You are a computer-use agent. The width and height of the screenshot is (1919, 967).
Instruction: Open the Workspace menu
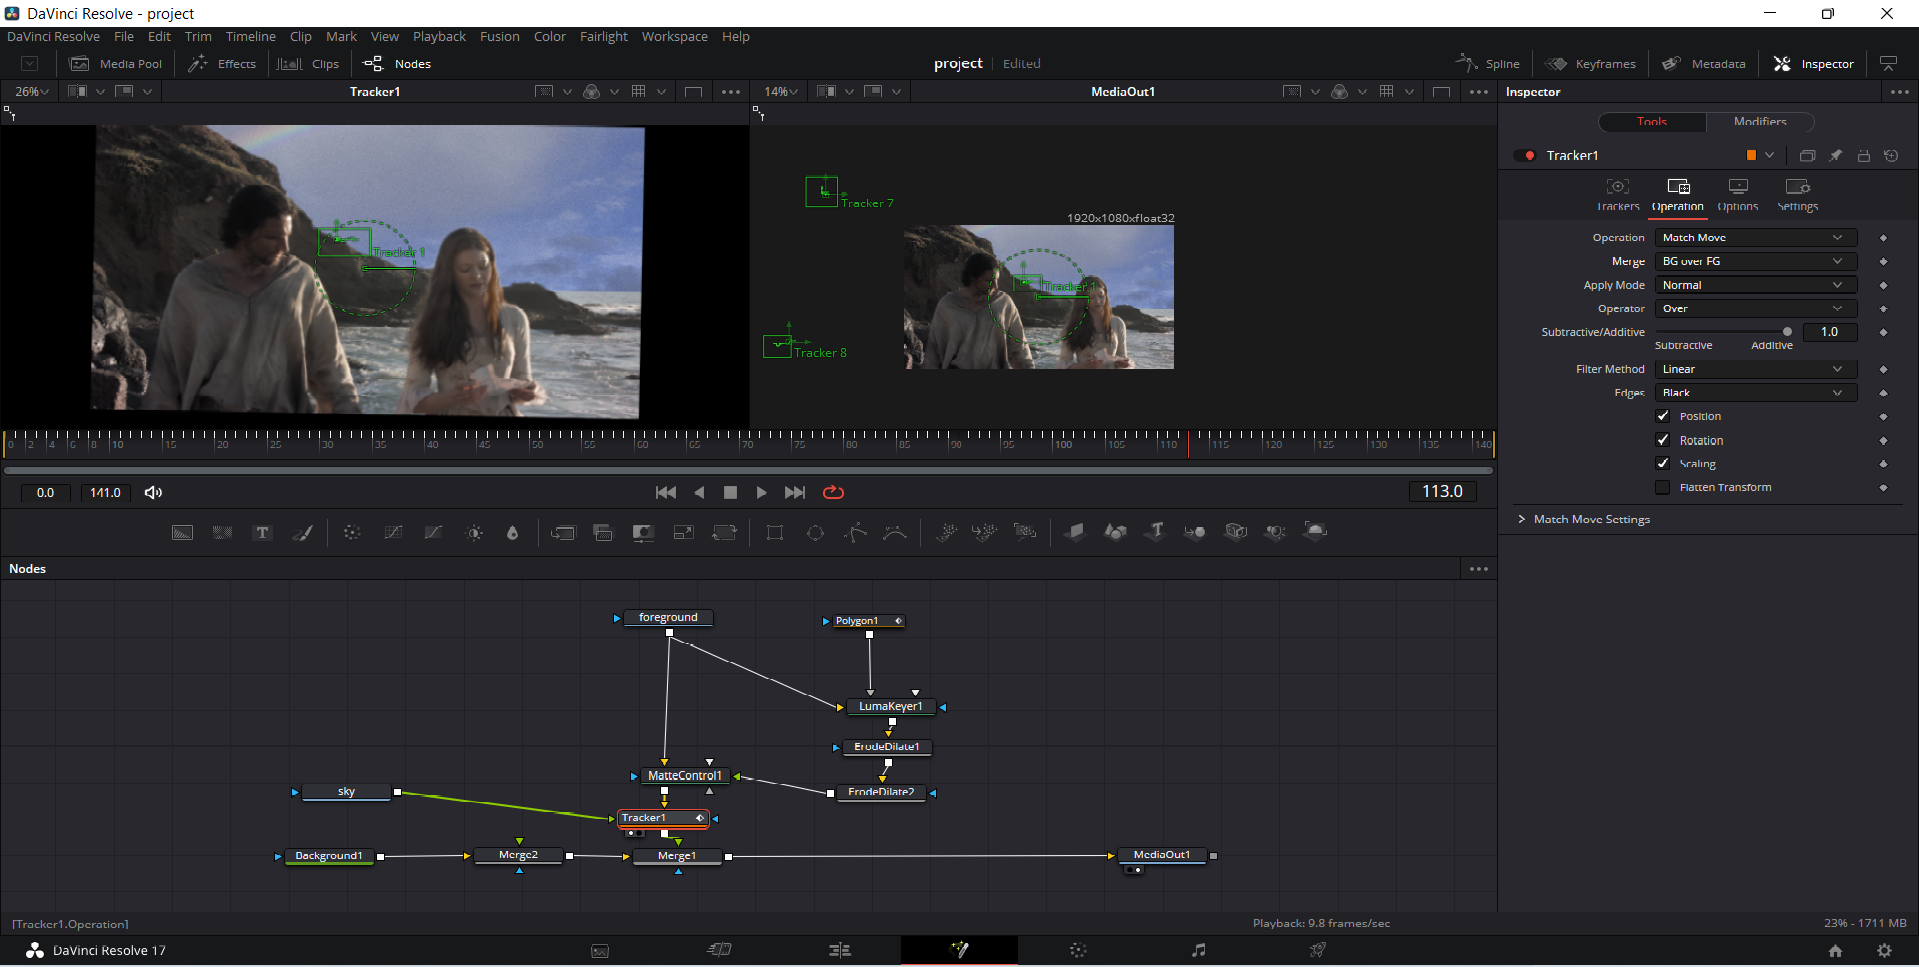click(674, 36)
